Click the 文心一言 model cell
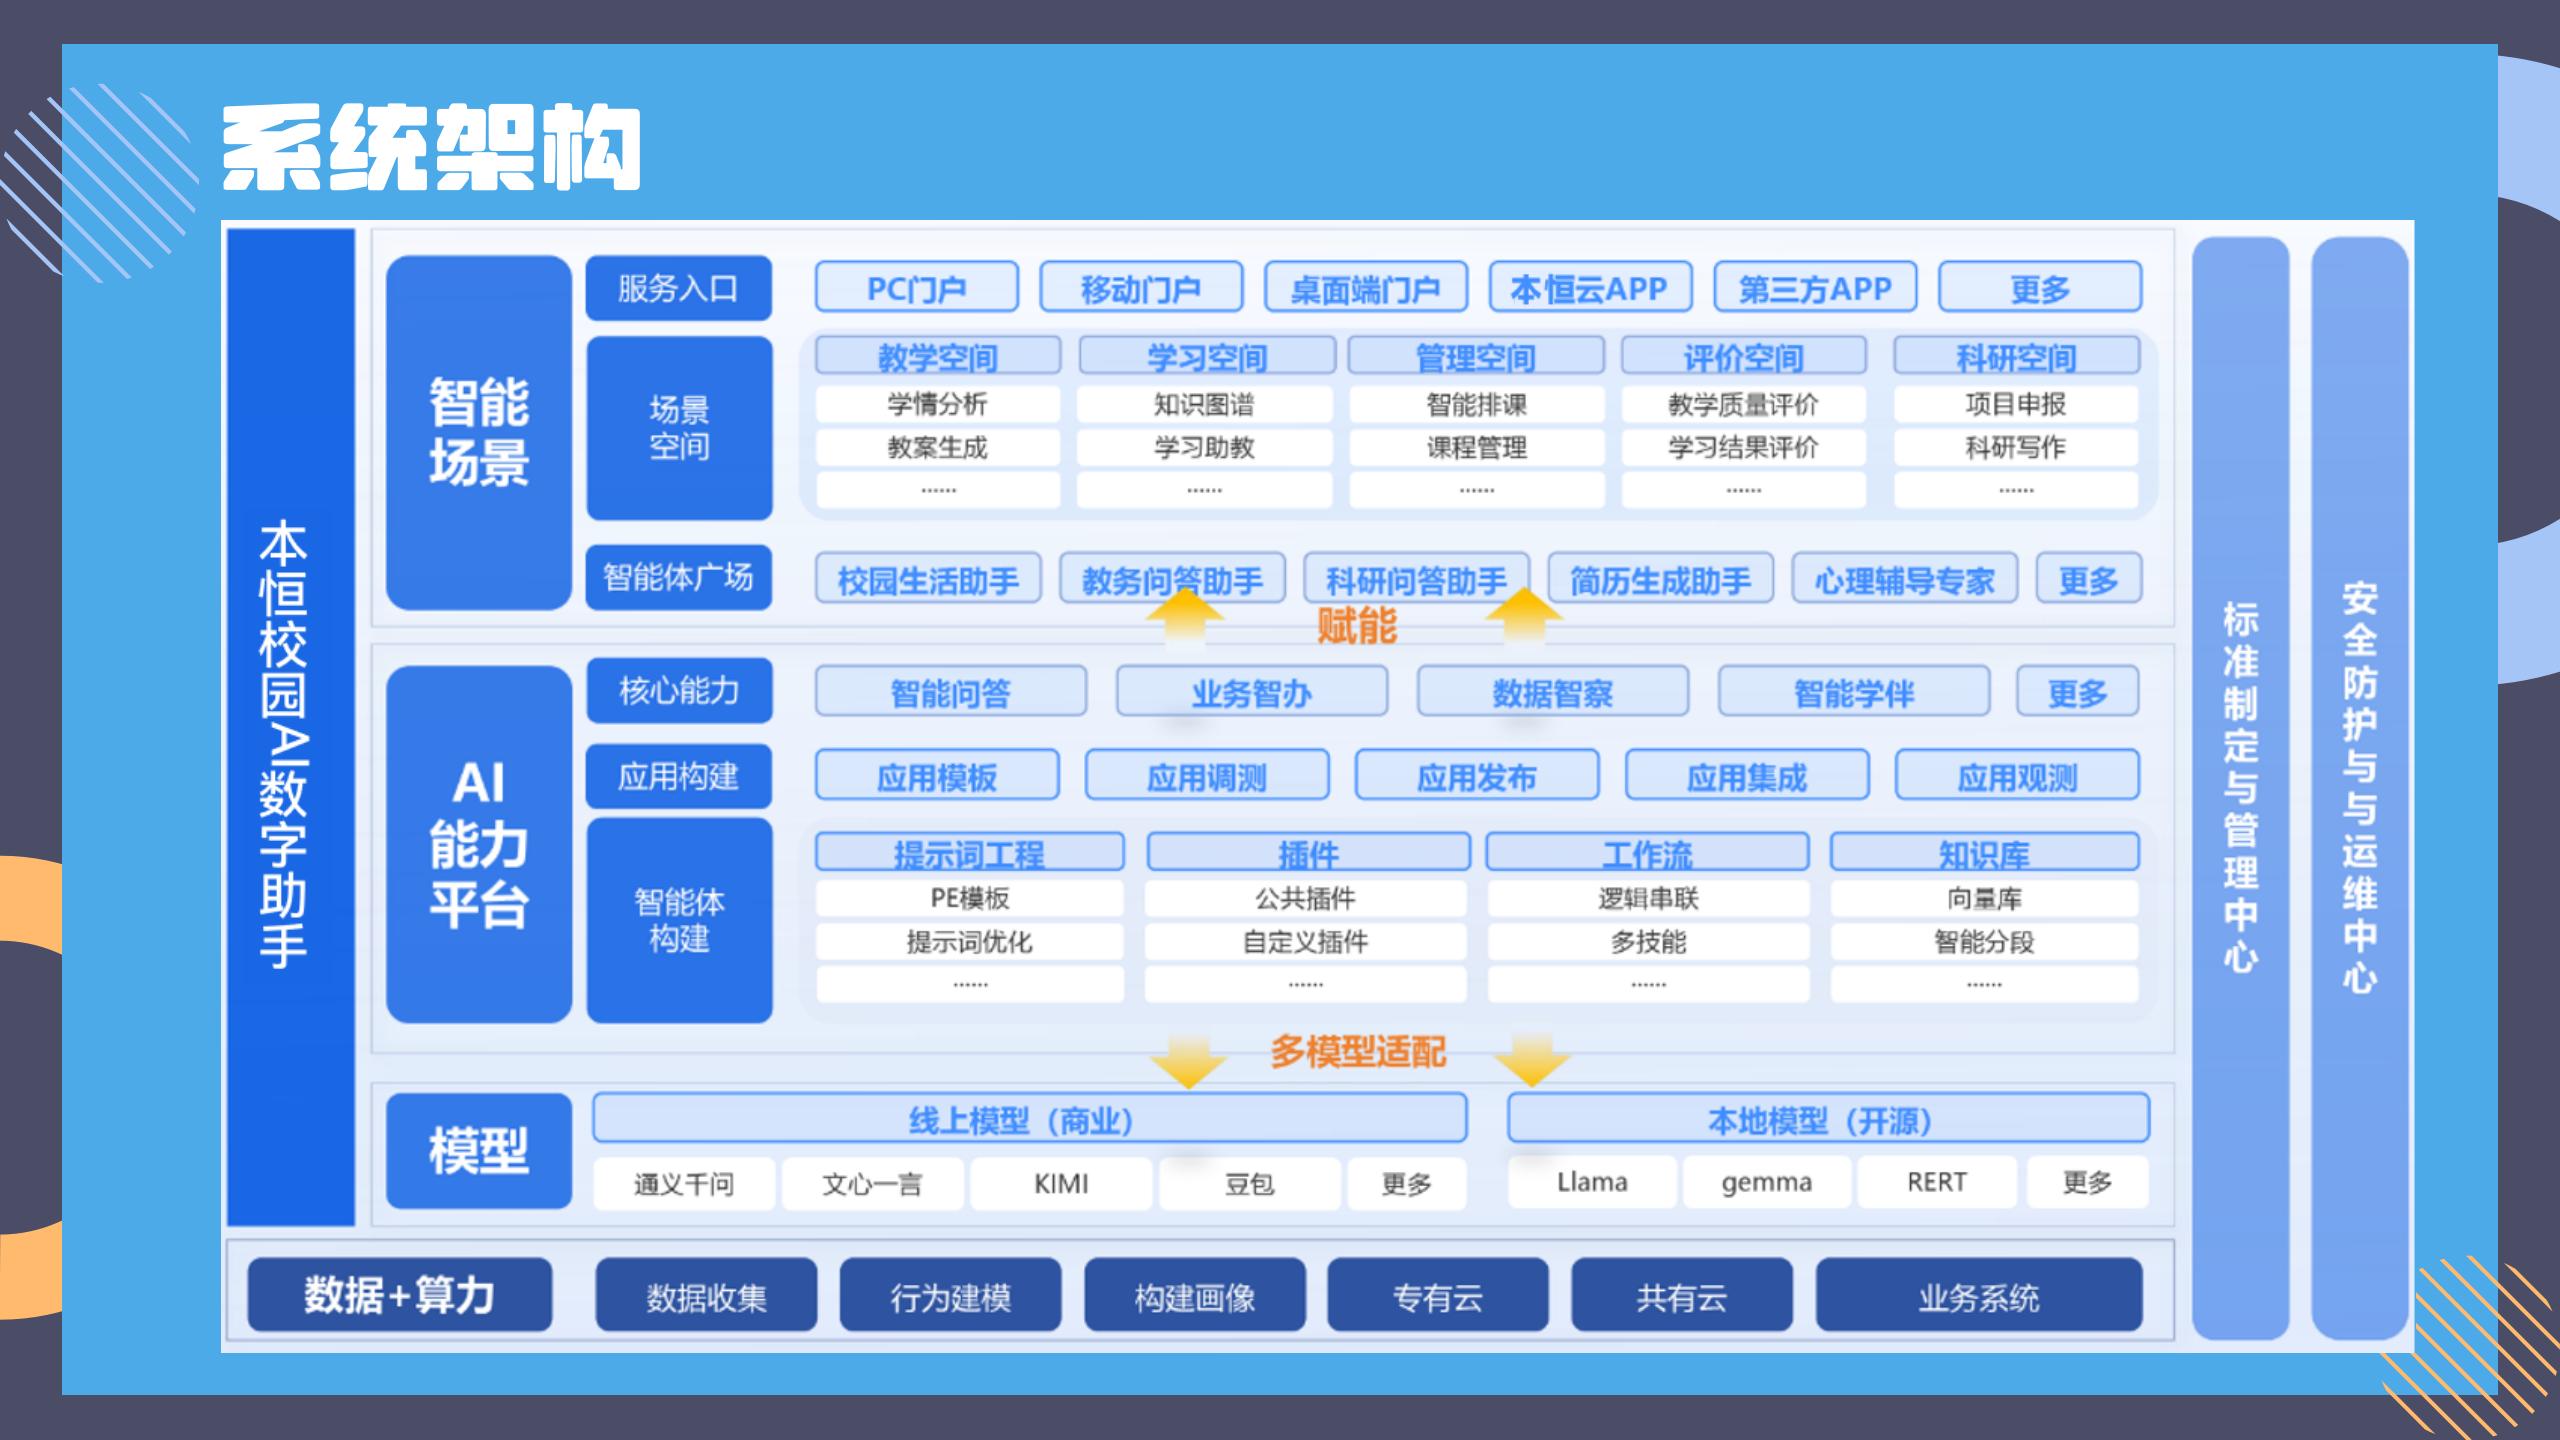This screenshot has height=1440, width=2560. [872, 1184]
